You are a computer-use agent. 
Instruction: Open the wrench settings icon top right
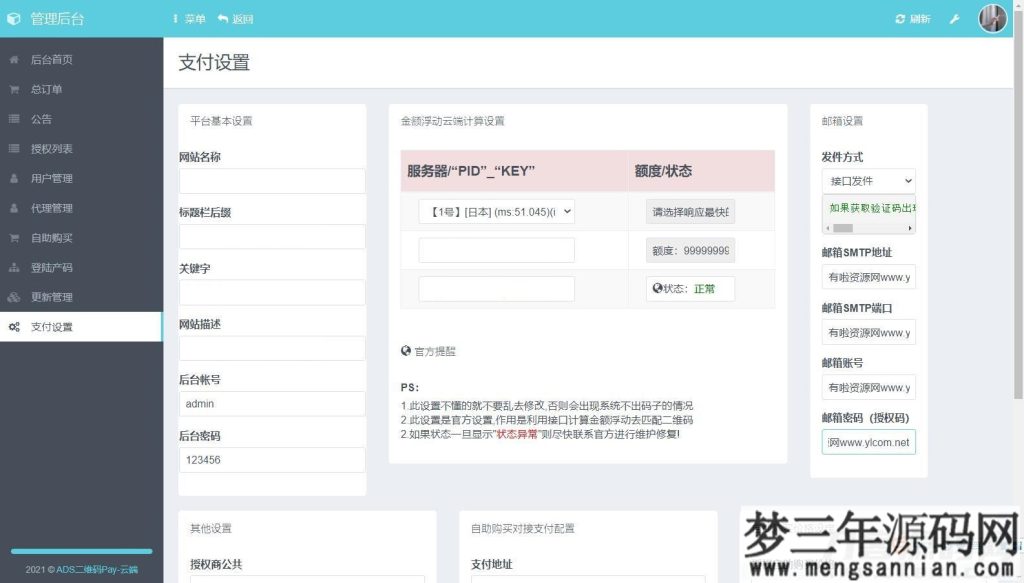click(x=954, y=18)
